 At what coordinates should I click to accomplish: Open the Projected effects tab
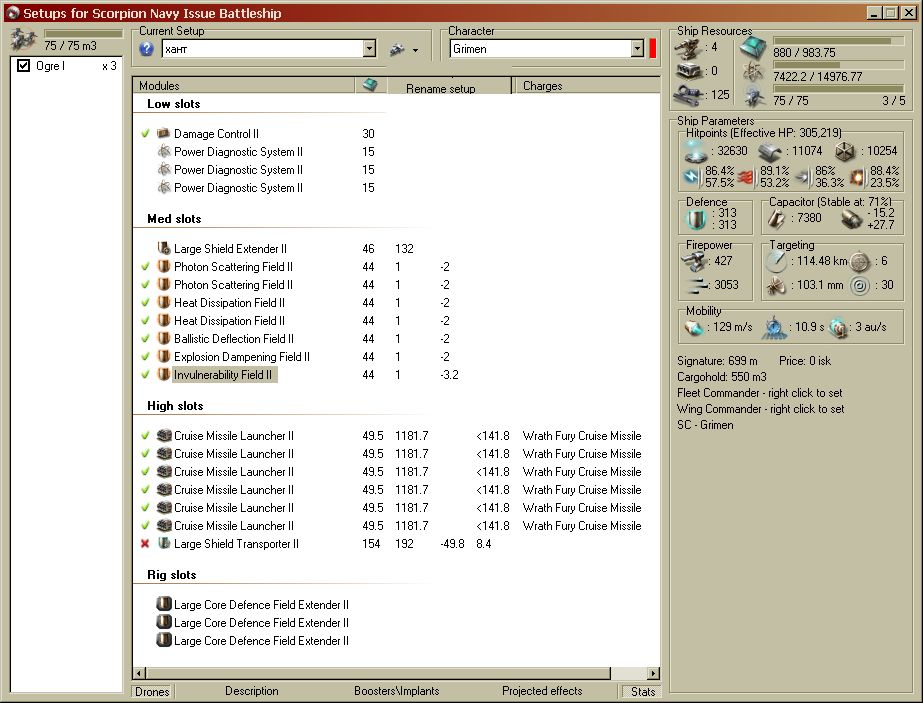(542, 691)
